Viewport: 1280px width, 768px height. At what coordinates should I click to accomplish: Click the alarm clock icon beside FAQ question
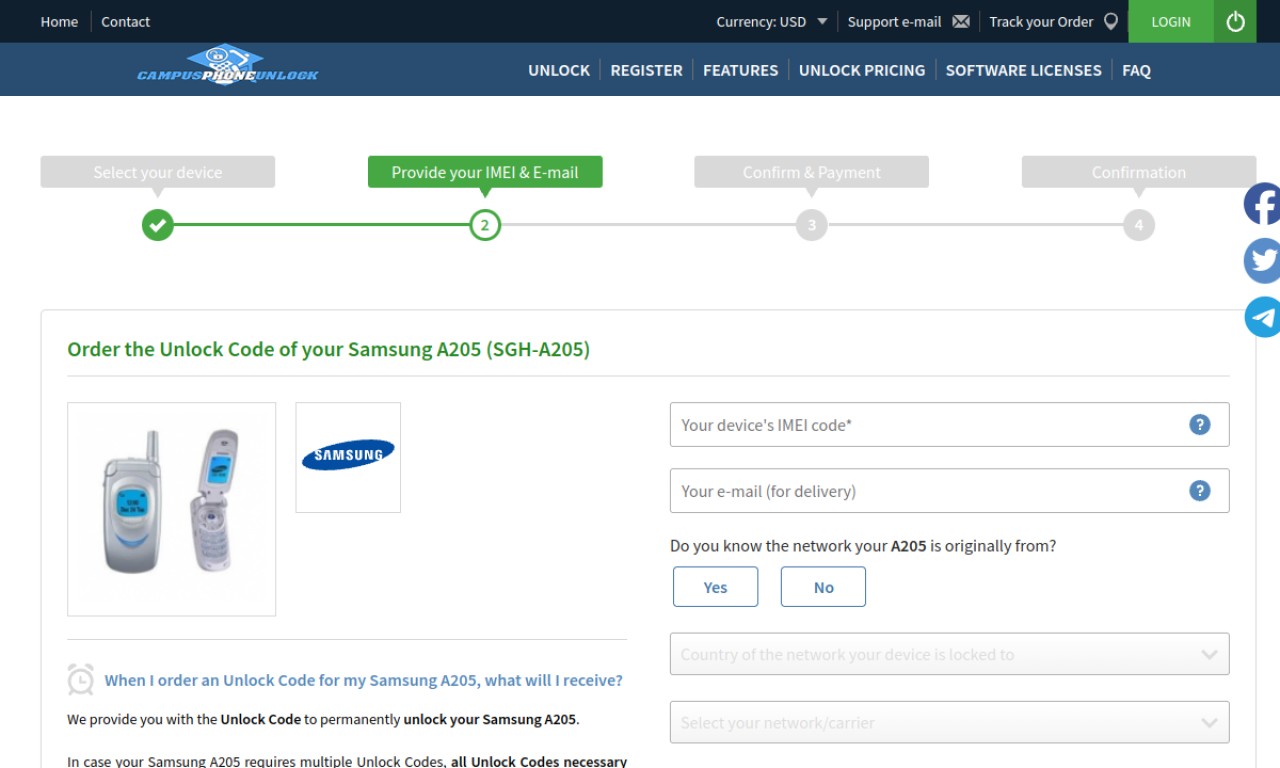[x=81, y=680]
